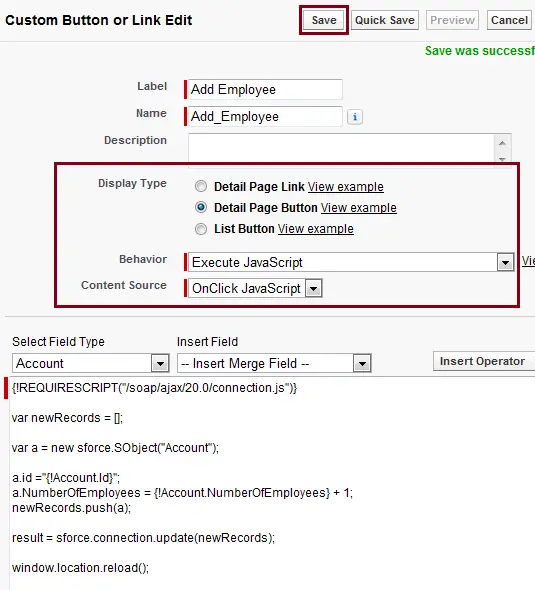535x590 pixels.
Task: Open View example for Detail Page Link
Action: (x=346, y=187)
